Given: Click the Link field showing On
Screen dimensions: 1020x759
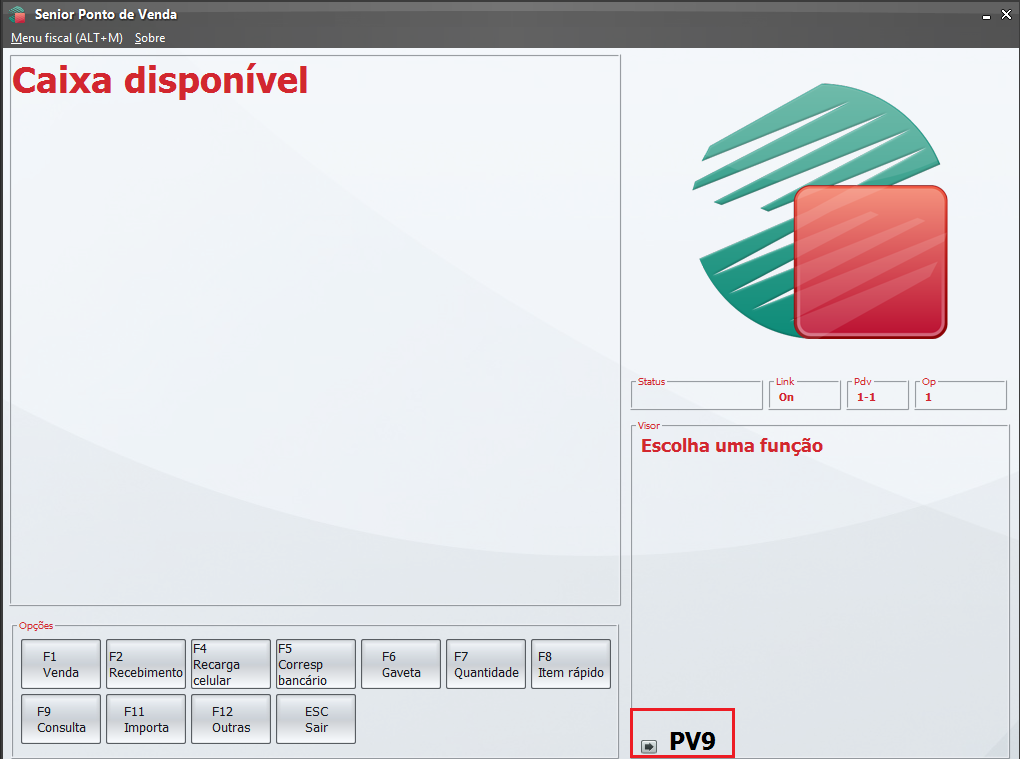Looking at the screenshot, I should tap(805, 396).
